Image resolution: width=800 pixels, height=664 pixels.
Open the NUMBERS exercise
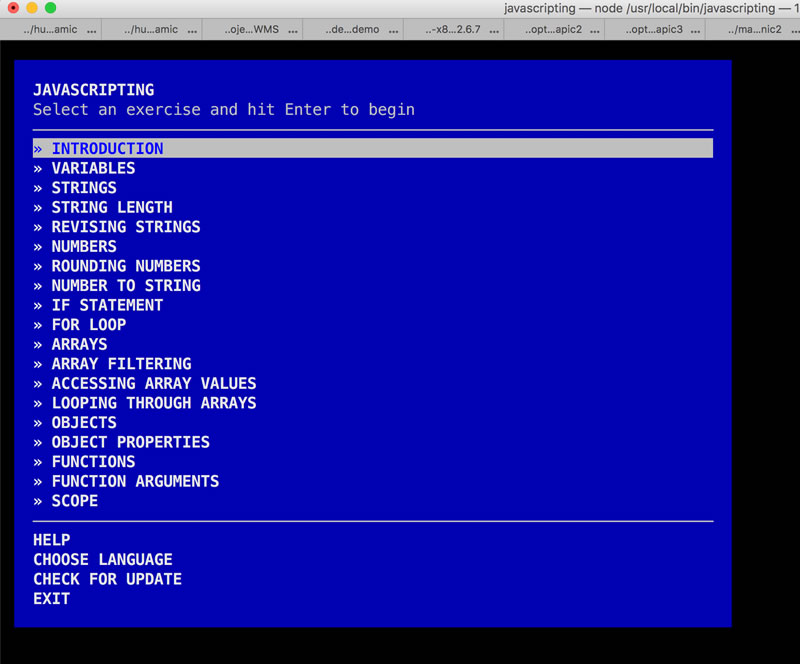pyautogui.click(x=84, y=247)
